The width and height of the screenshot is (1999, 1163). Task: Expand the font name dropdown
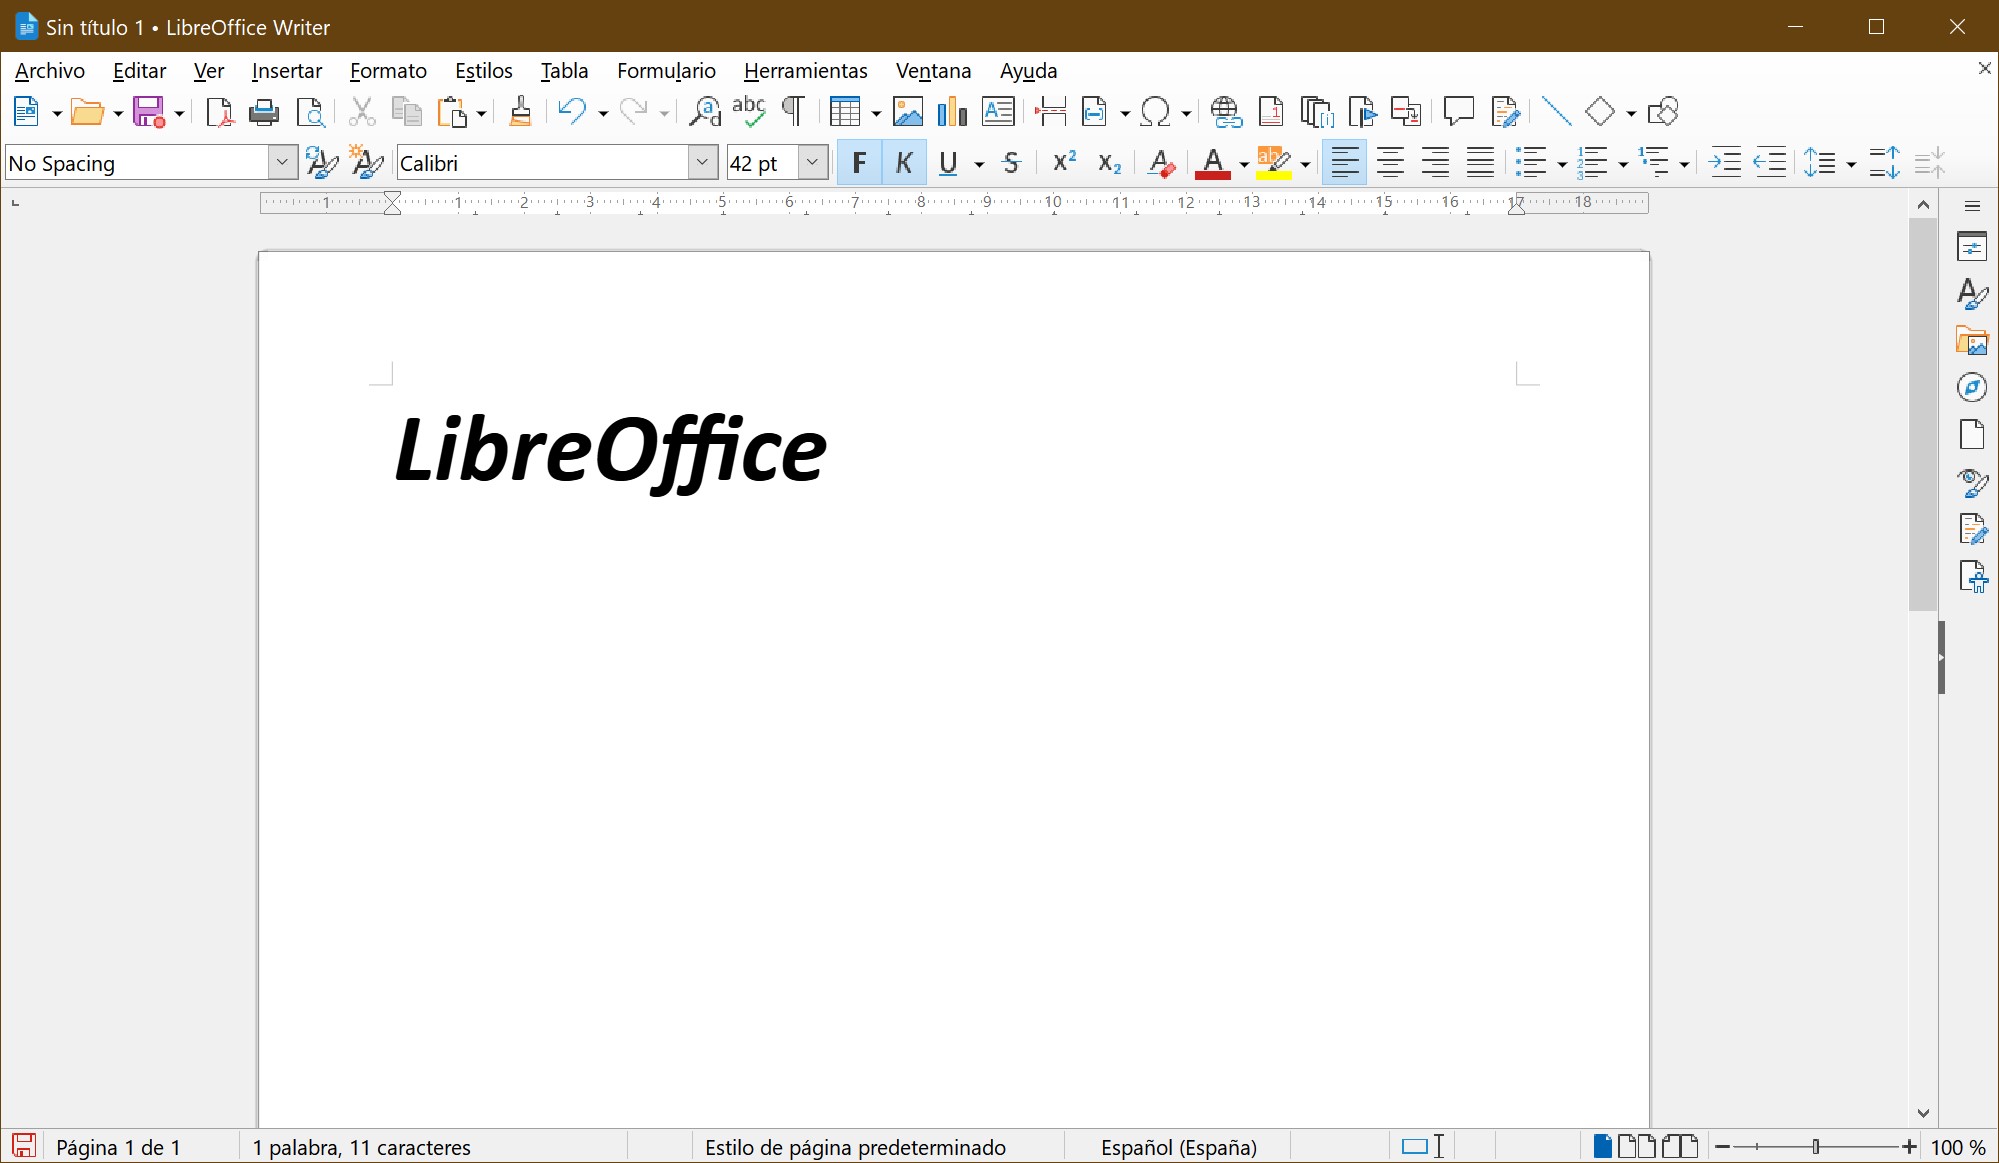tap(702, 163)
